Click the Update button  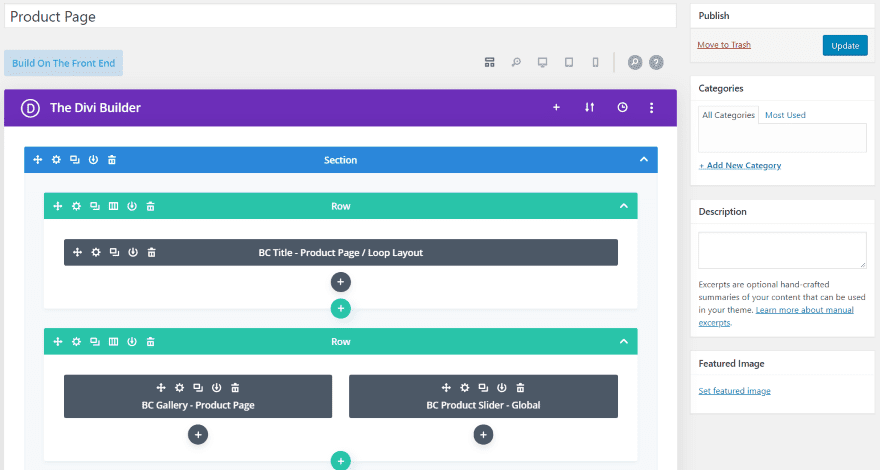(845, 45)
